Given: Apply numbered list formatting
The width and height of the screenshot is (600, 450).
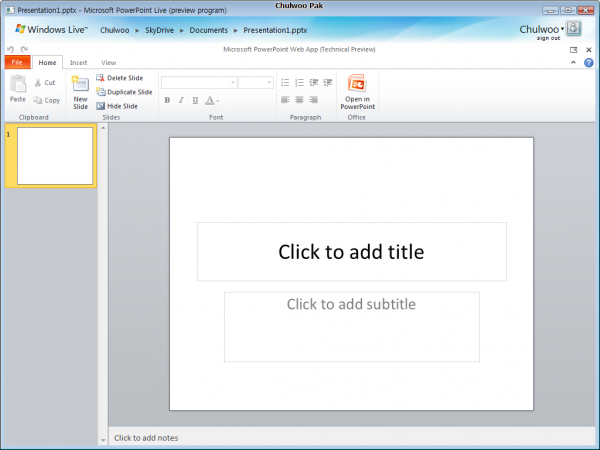Looking at the screenshot, I should click(299, 82).
